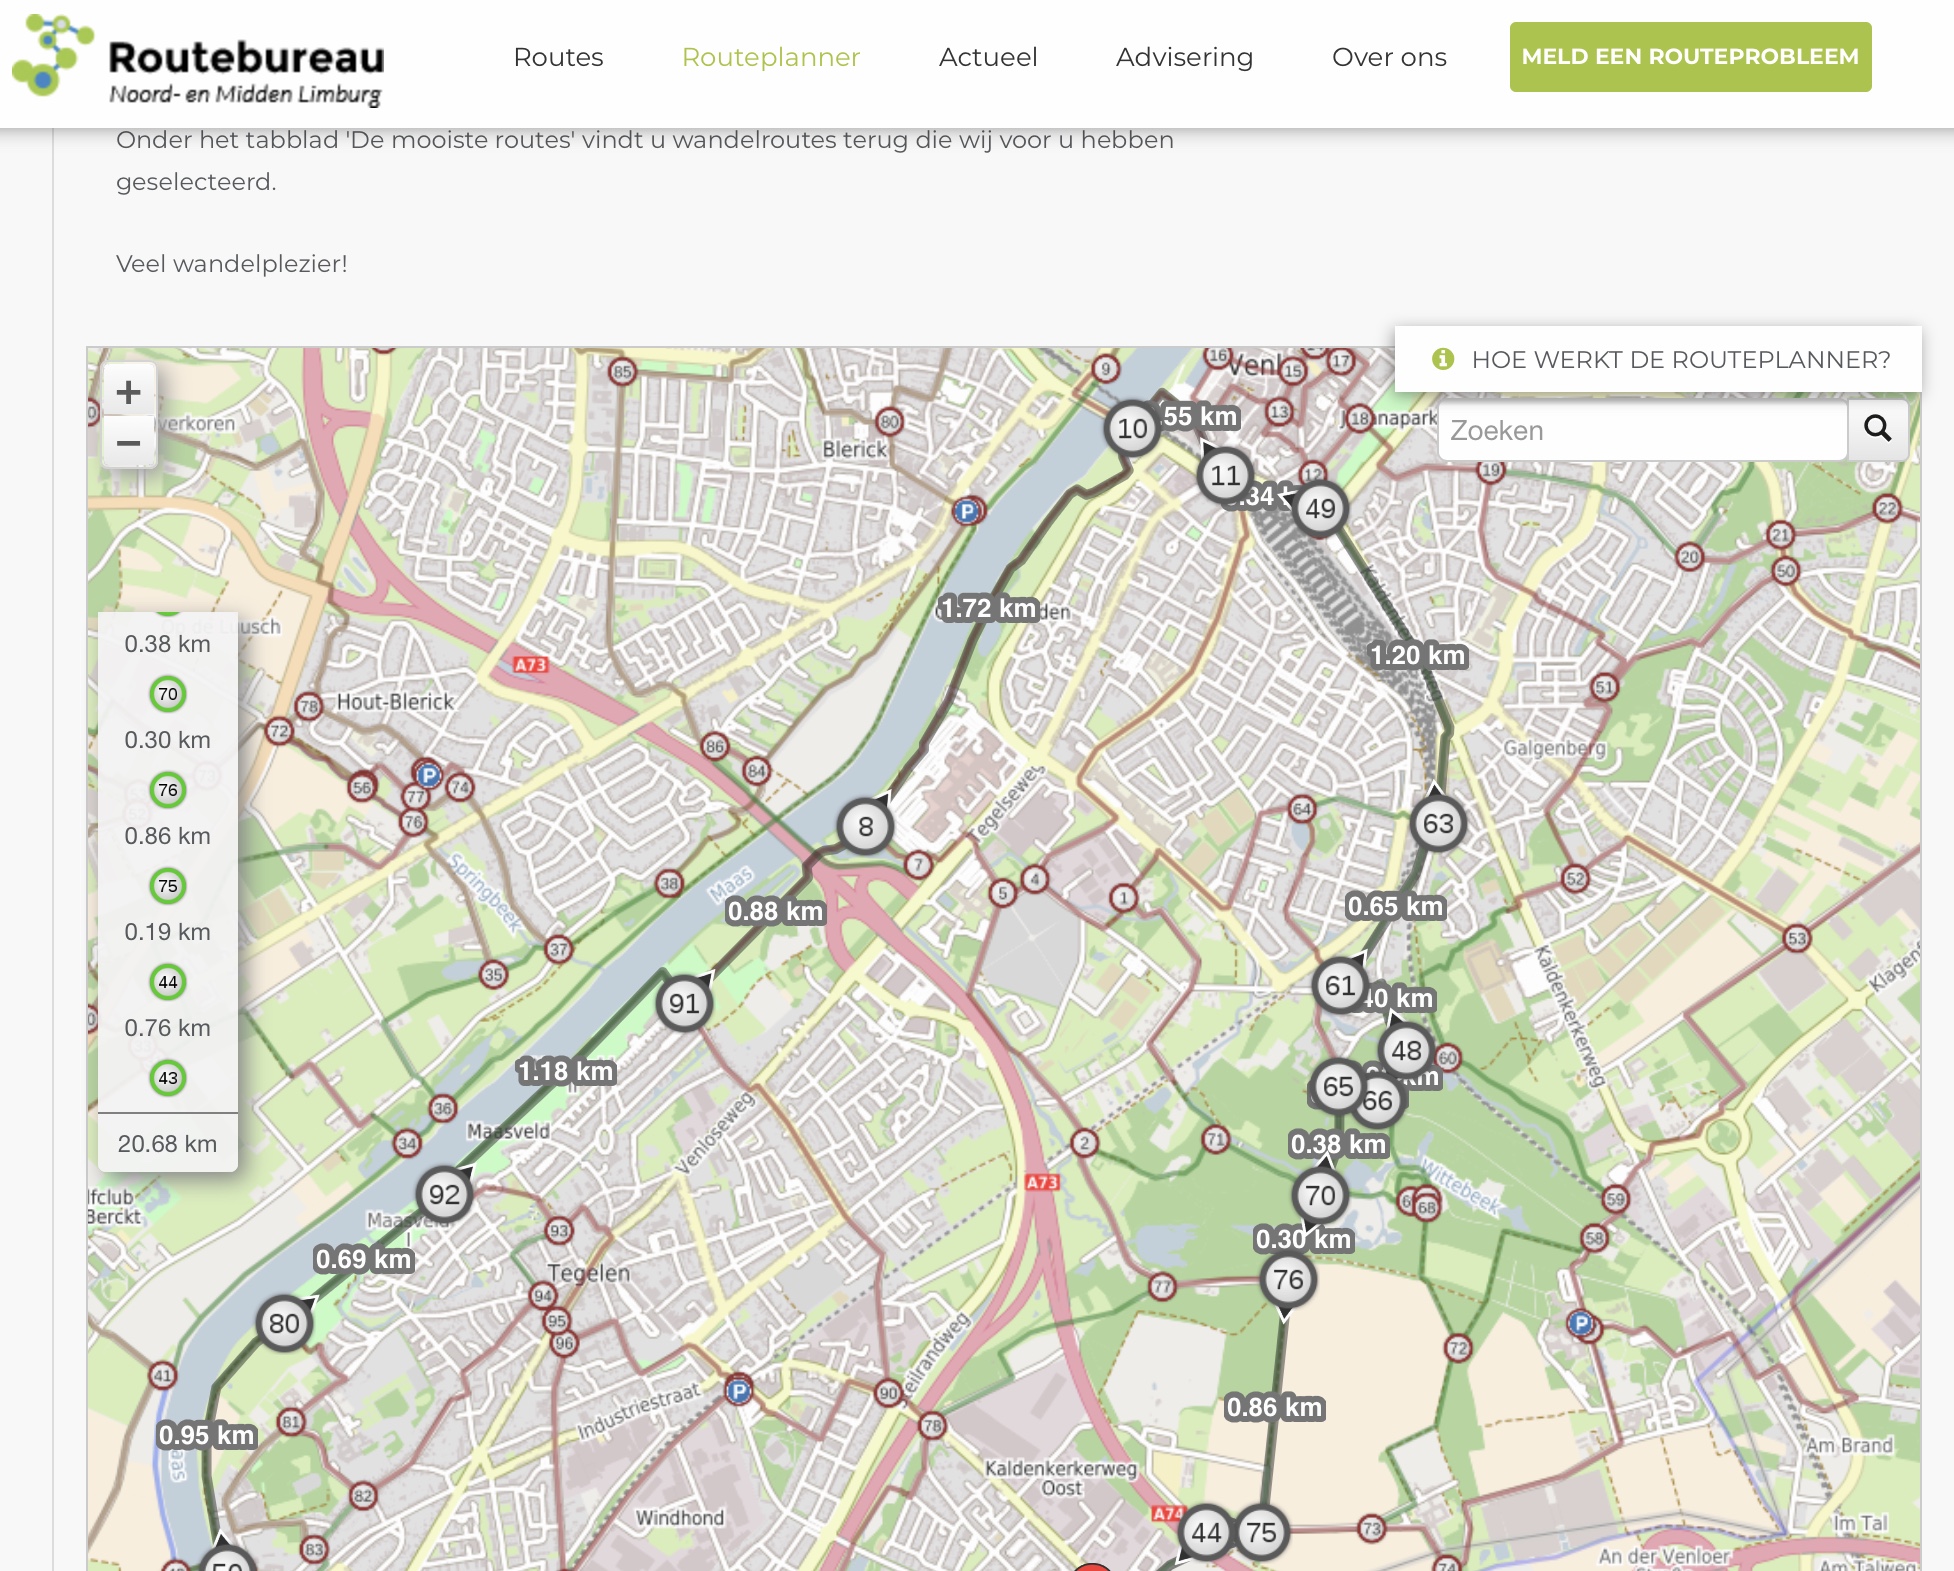Click the green node 44 in the route list
Viewport: 1954px width, 1571px height.
coord(168,982)
